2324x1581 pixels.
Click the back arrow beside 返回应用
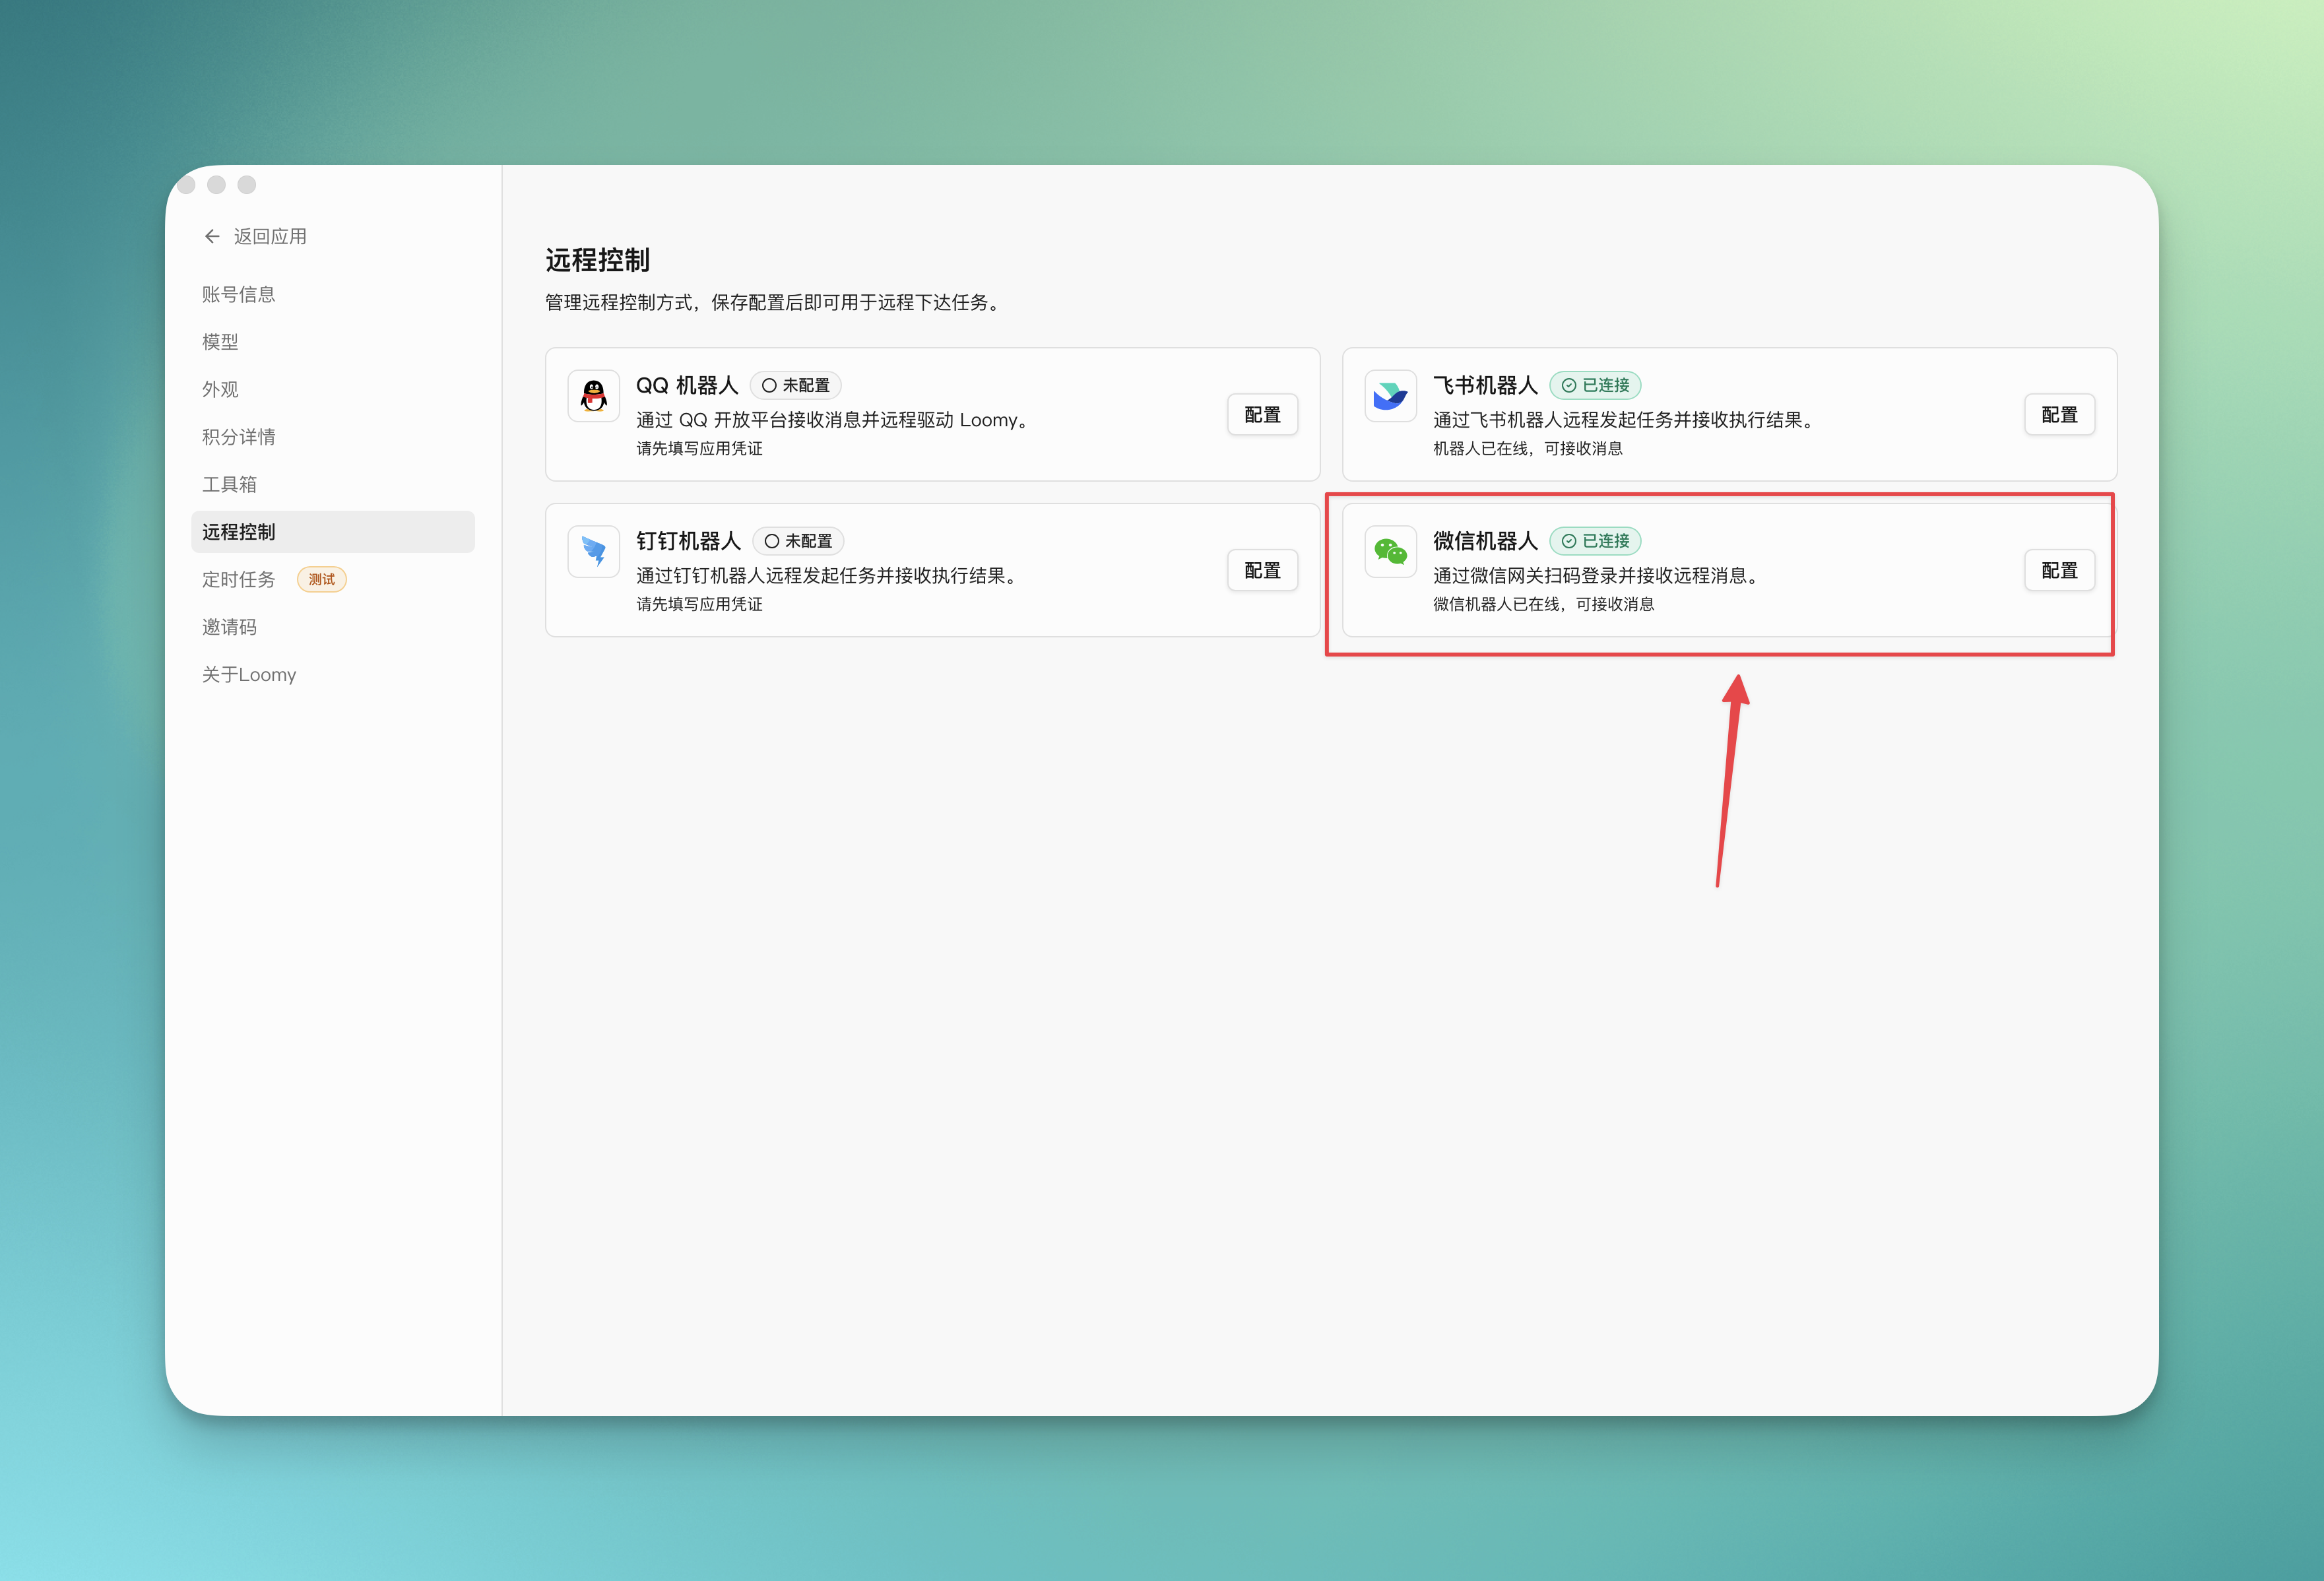pos(212,236)
